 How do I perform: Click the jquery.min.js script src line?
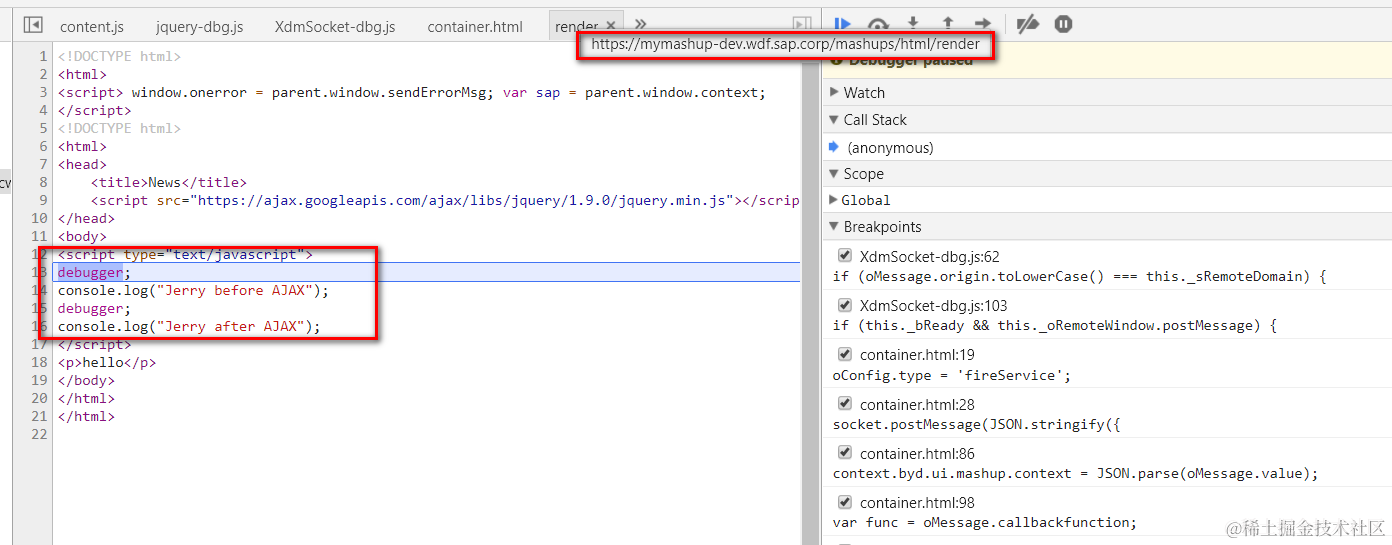click(x=445, y=200)
